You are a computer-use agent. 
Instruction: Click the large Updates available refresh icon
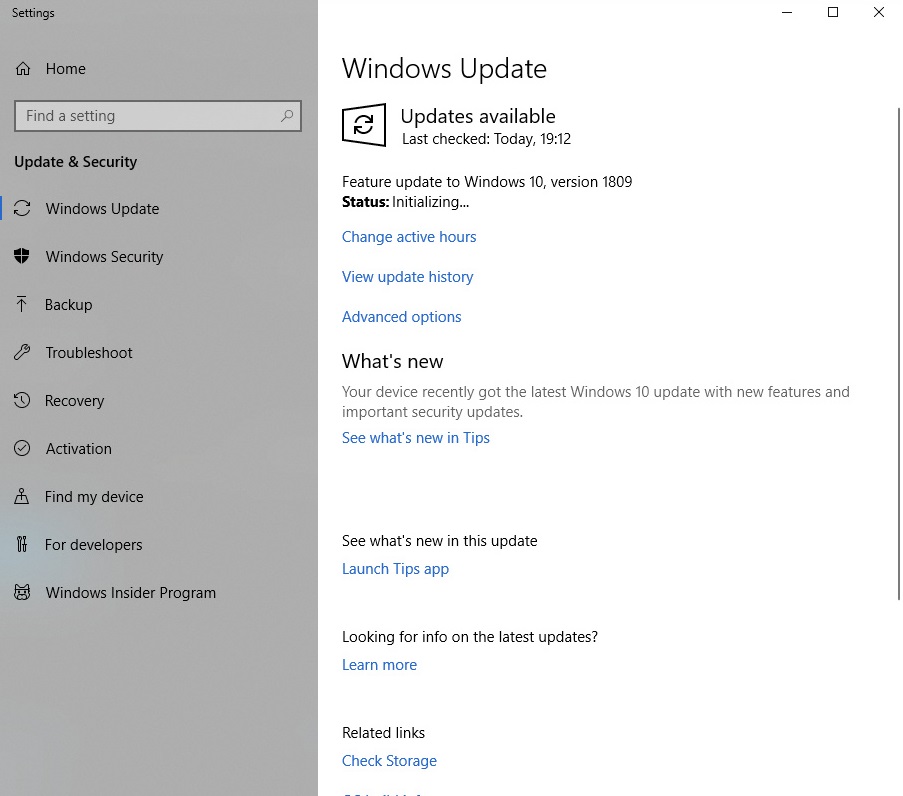pos(364,125)
